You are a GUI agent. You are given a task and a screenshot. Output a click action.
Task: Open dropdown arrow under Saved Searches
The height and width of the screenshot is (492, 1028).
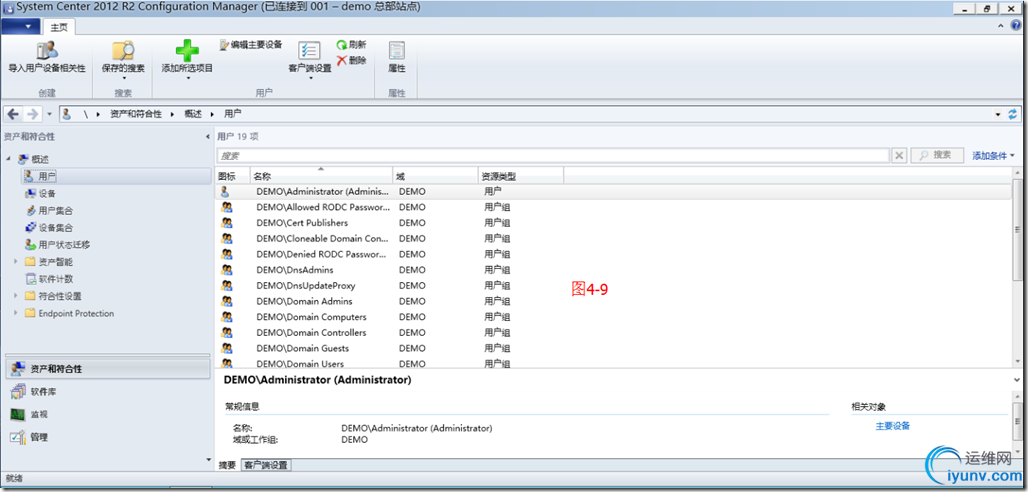tap(123, 78)
